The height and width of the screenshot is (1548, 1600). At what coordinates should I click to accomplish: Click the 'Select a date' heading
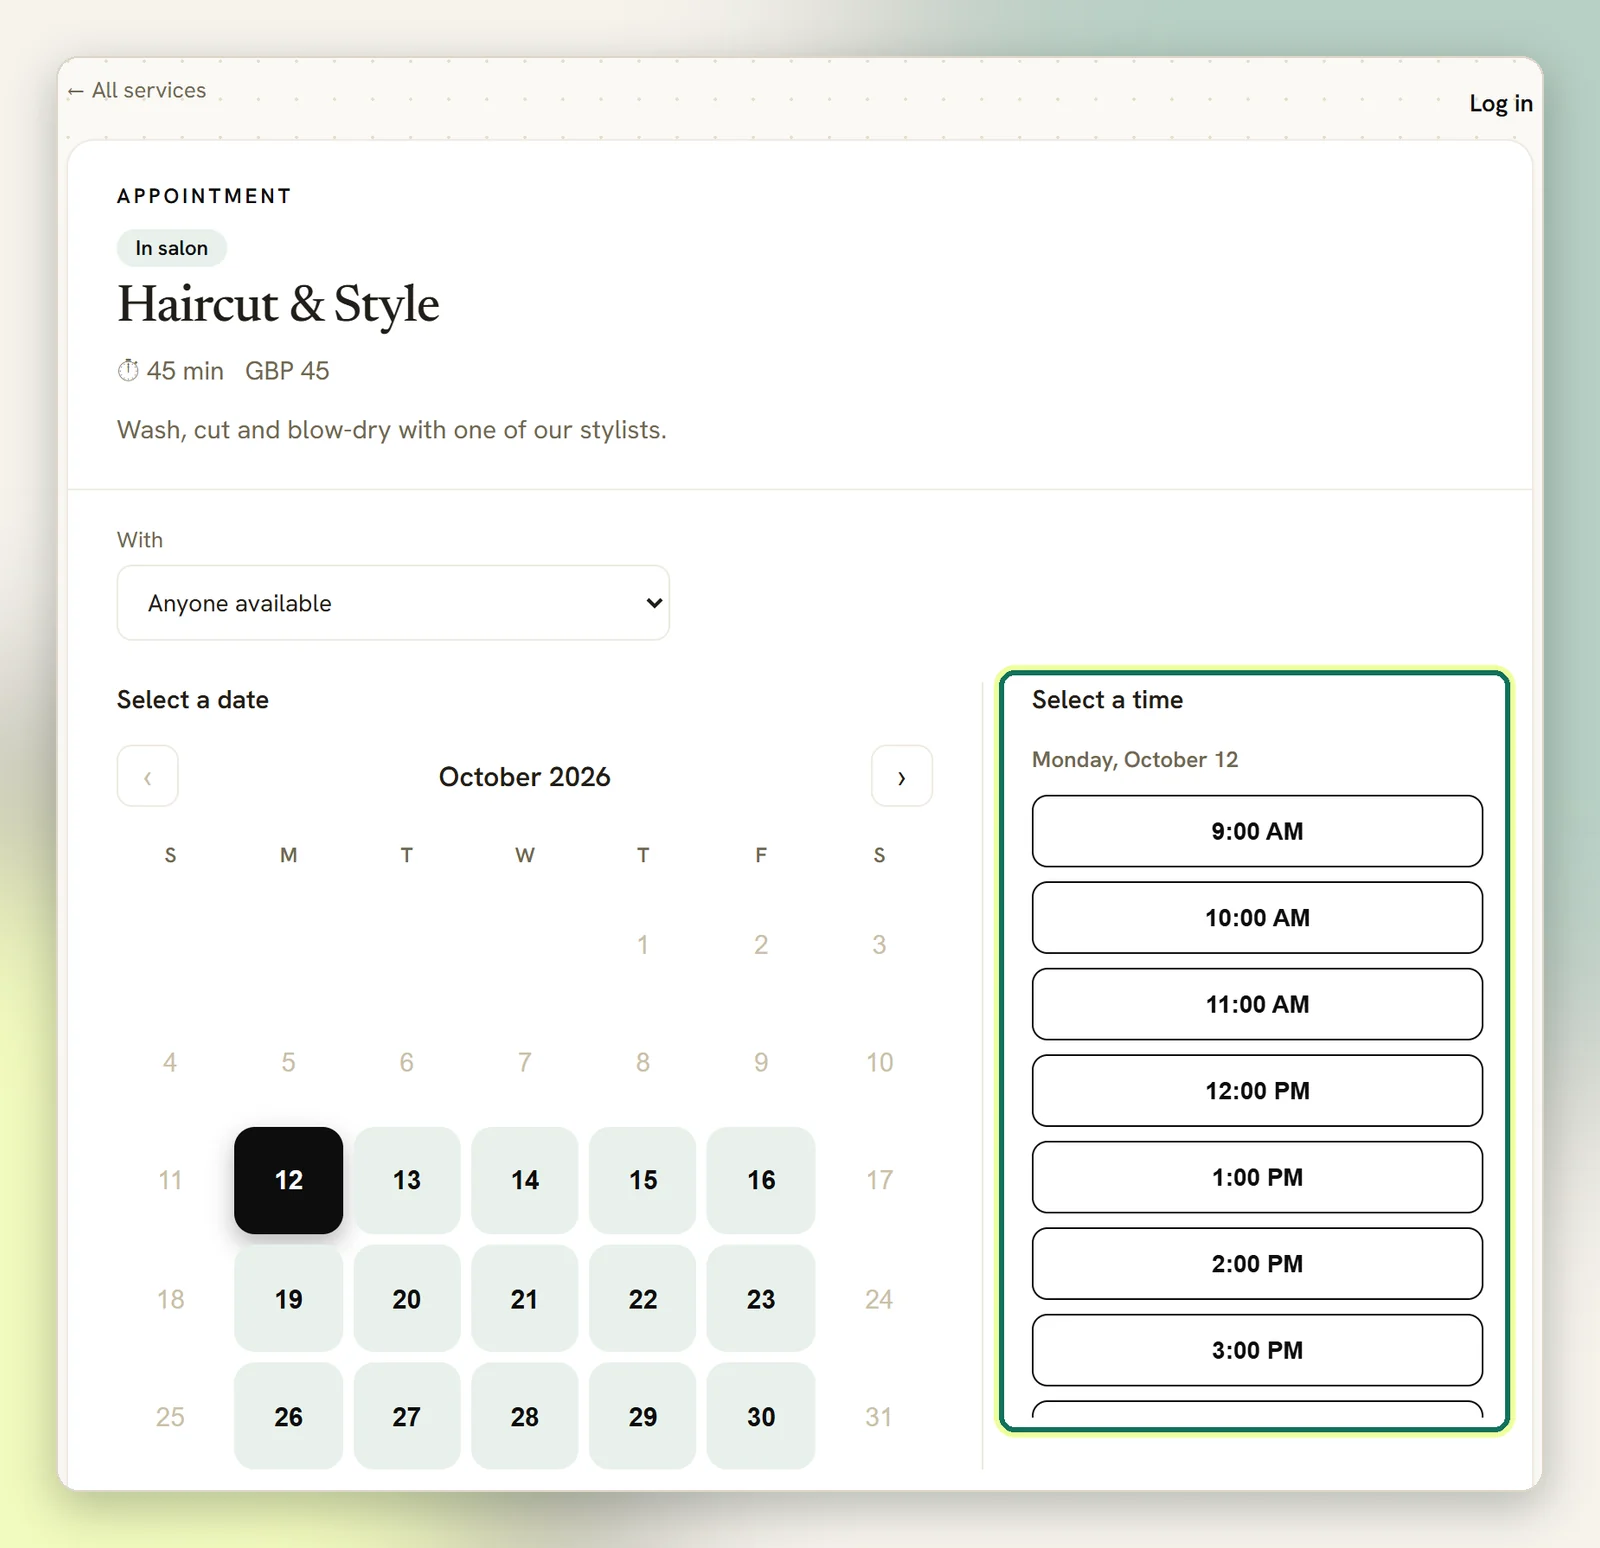pos(193,700)
